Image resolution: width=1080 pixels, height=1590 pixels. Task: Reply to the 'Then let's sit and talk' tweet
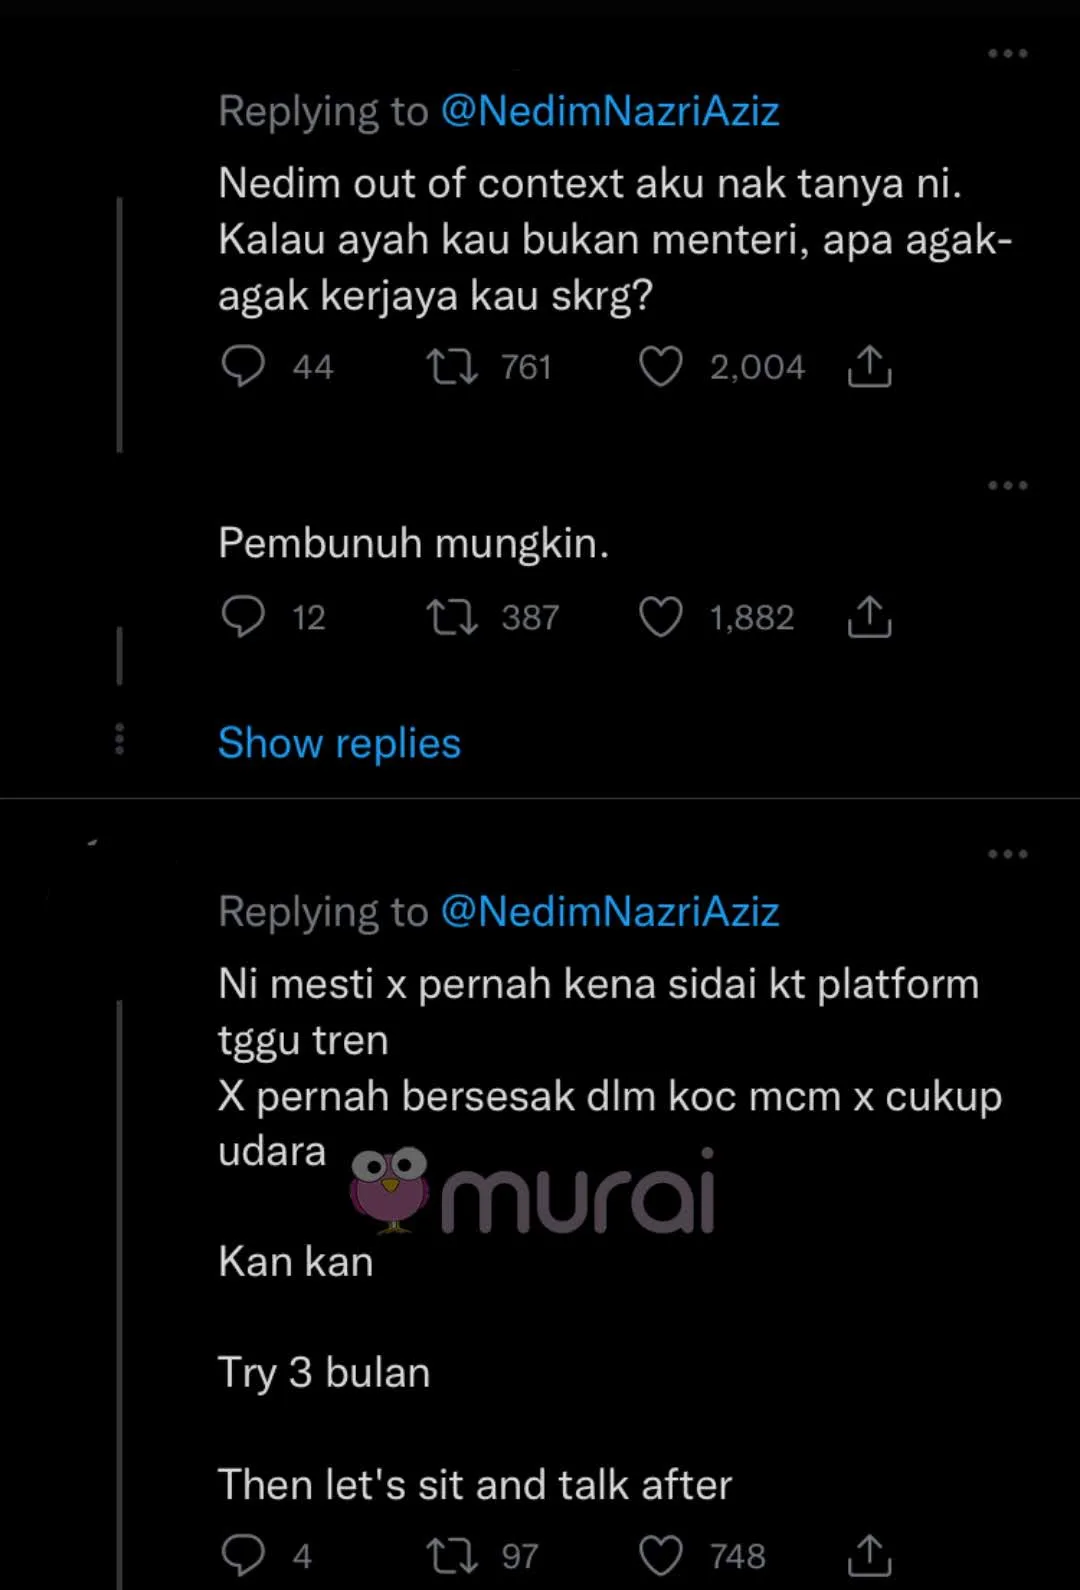[243, 1555]
